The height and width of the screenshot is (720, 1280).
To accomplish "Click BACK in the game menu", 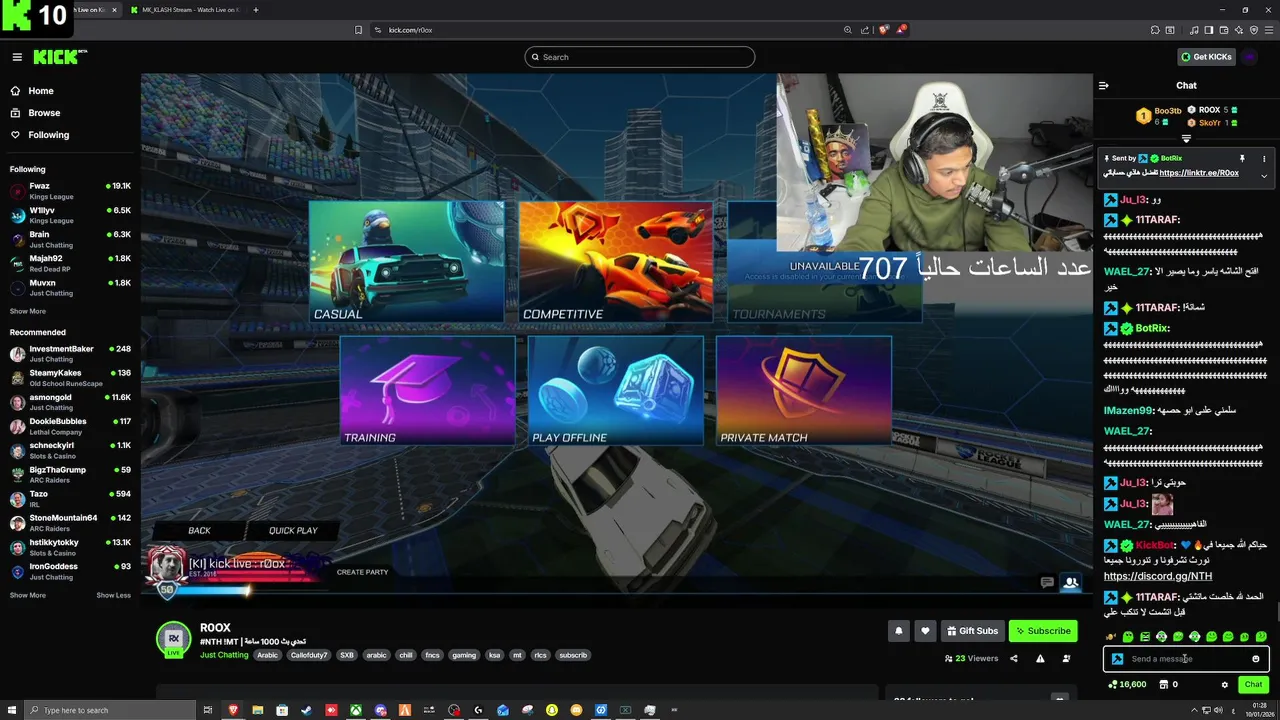I will tap(199, 531).
